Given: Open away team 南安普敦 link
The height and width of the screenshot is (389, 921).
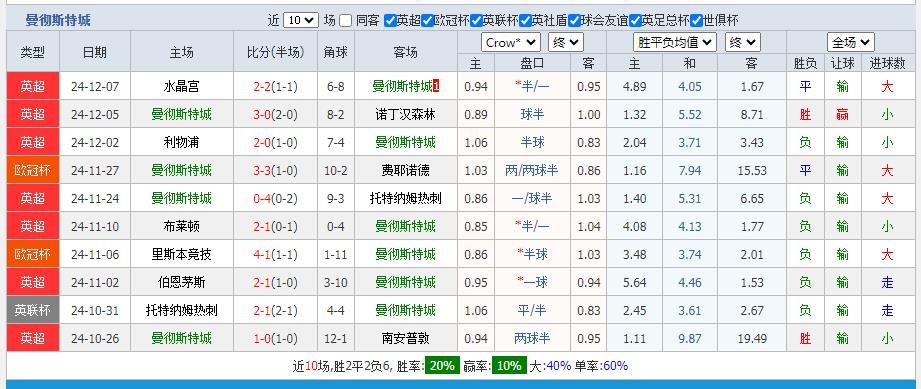Looking at the screenshot, I should (x=405, y=338).
